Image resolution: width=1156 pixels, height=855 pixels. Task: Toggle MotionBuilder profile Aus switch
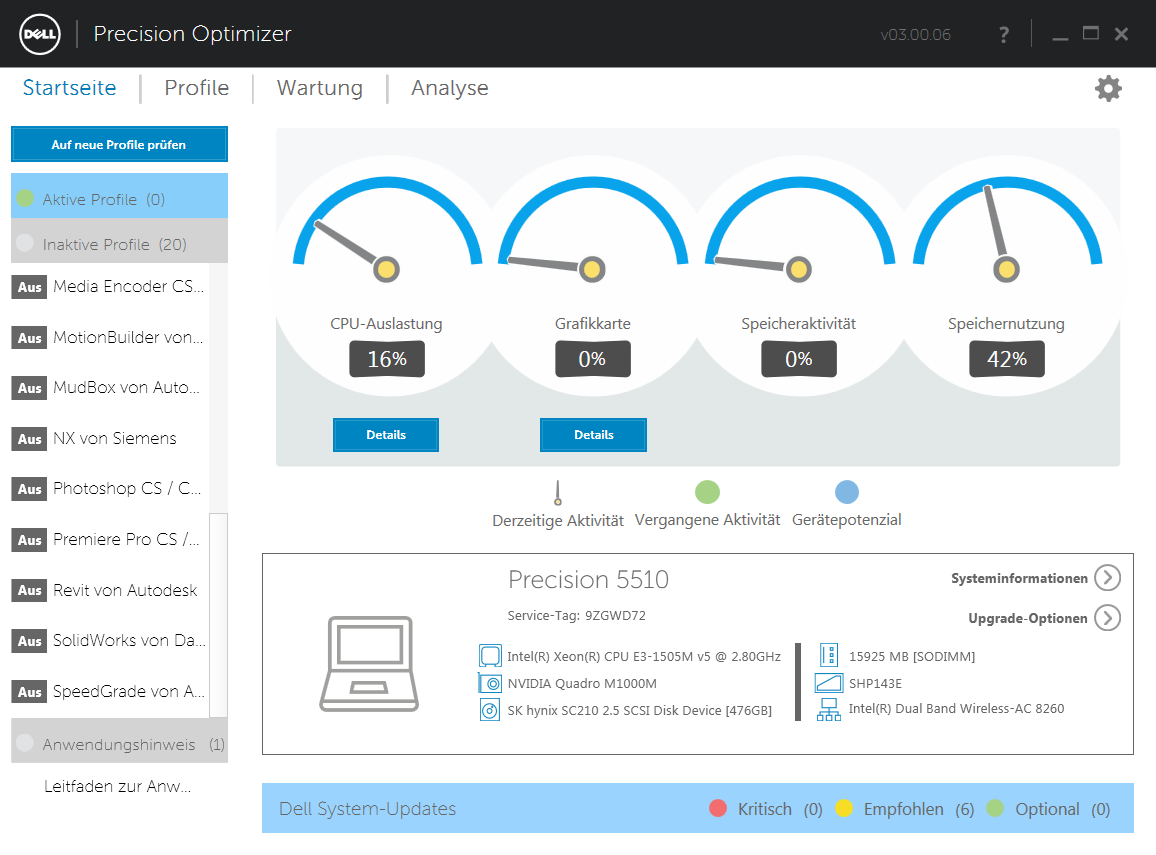29,338
